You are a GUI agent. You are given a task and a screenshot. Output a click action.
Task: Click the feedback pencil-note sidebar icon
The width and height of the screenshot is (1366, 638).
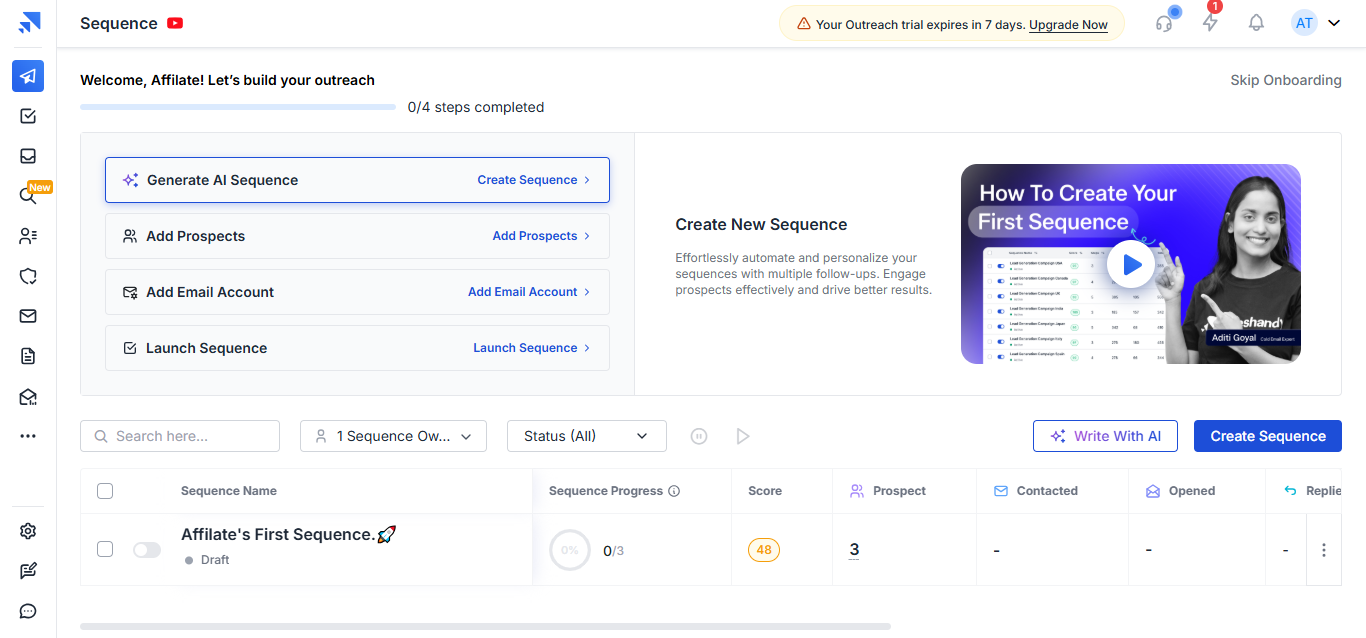[x=28, y=571]
